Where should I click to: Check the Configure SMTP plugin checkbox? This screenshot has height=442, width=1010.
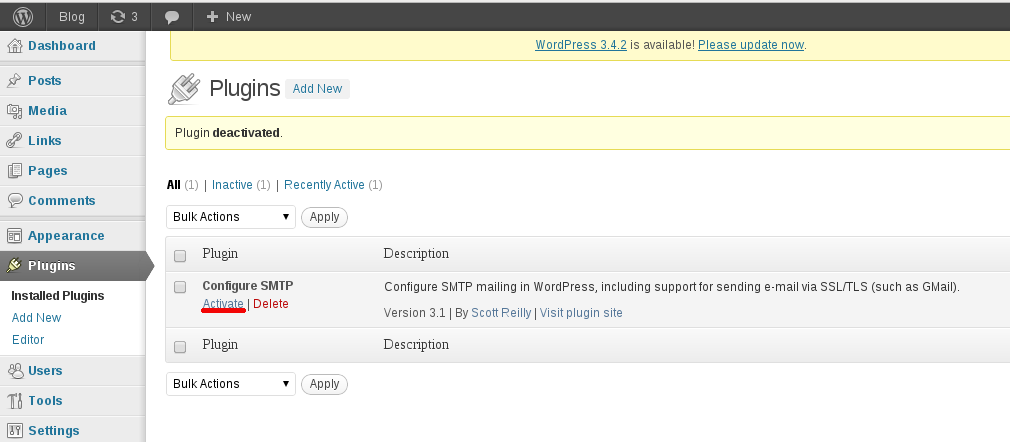pos(180,287)
